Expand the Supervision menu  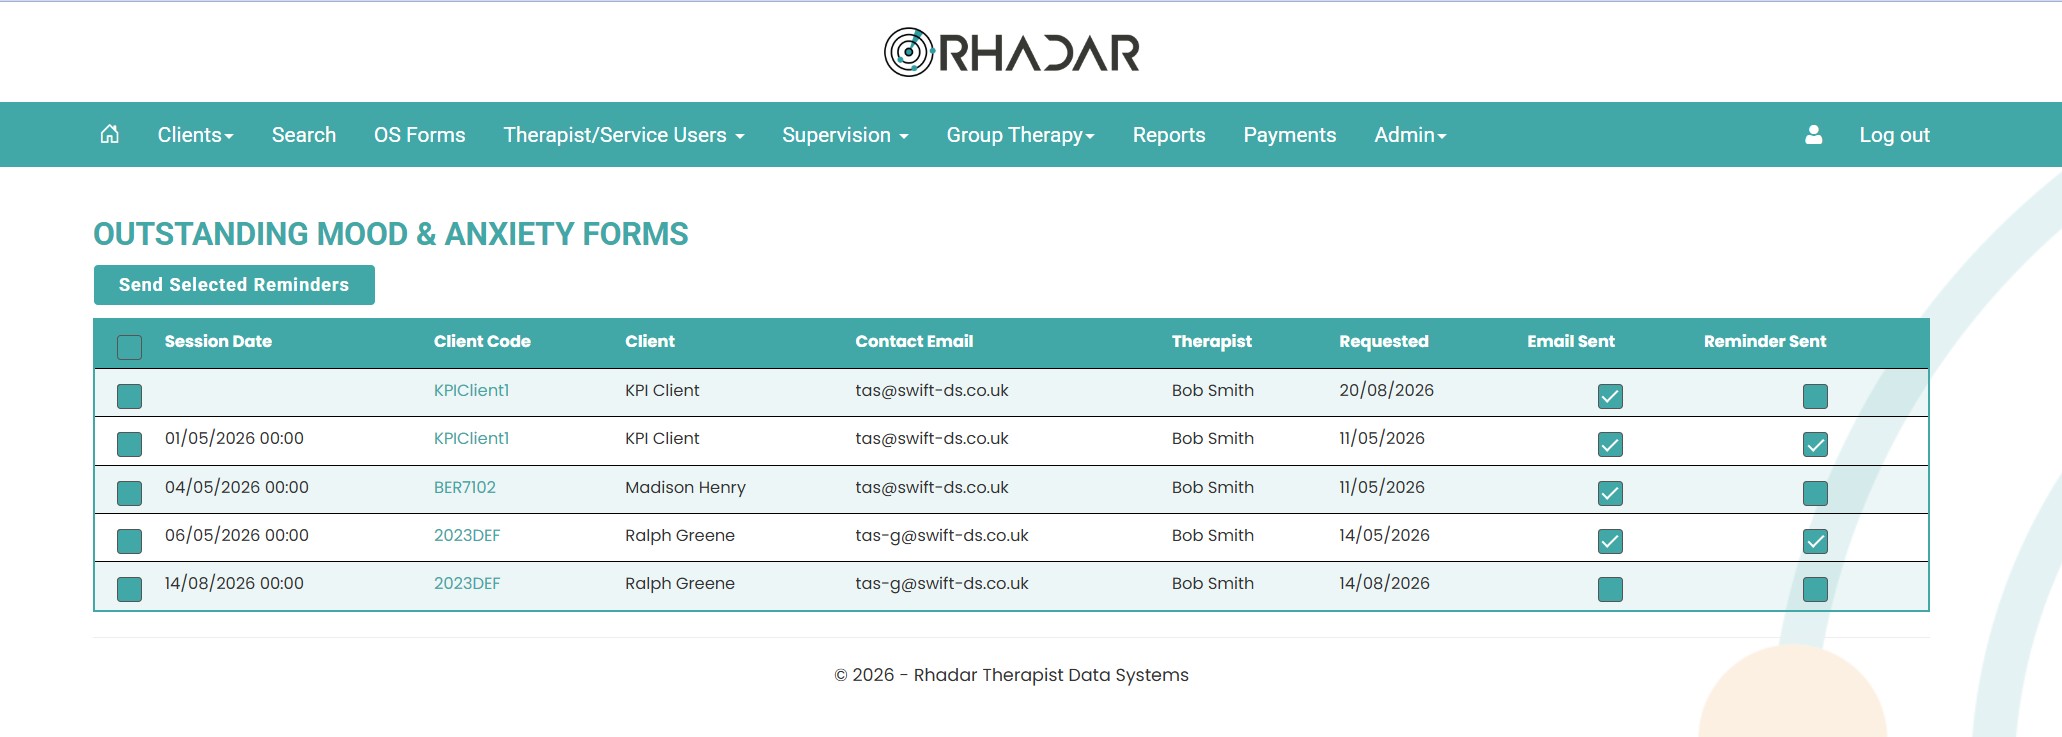tap(845, 135)
